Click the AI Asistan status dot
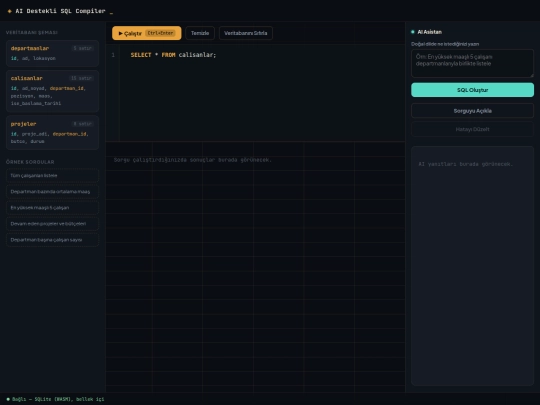The height and width of the screenshot is (405, 540). tap(413, 32)
